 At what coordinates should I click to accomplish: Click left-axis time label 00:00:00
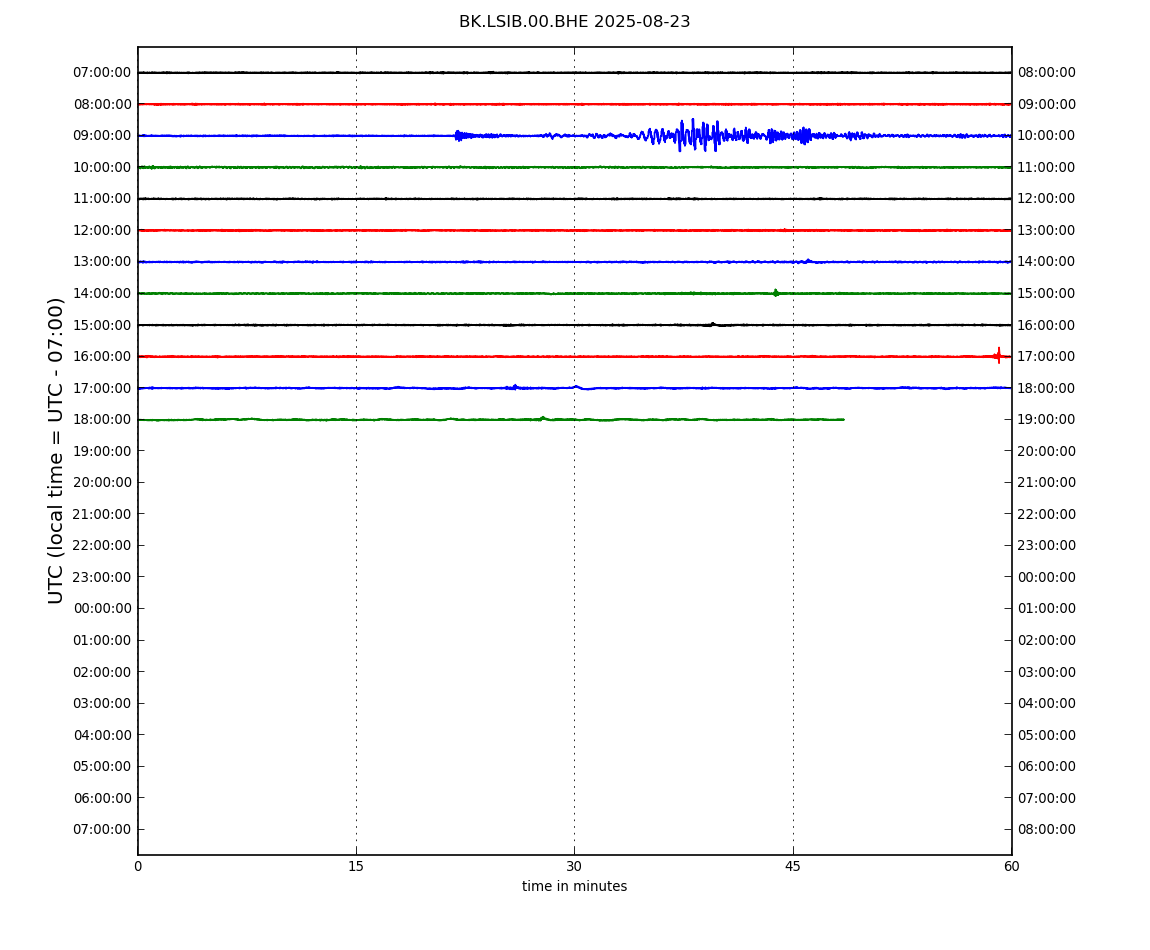[x=103, y=608]
